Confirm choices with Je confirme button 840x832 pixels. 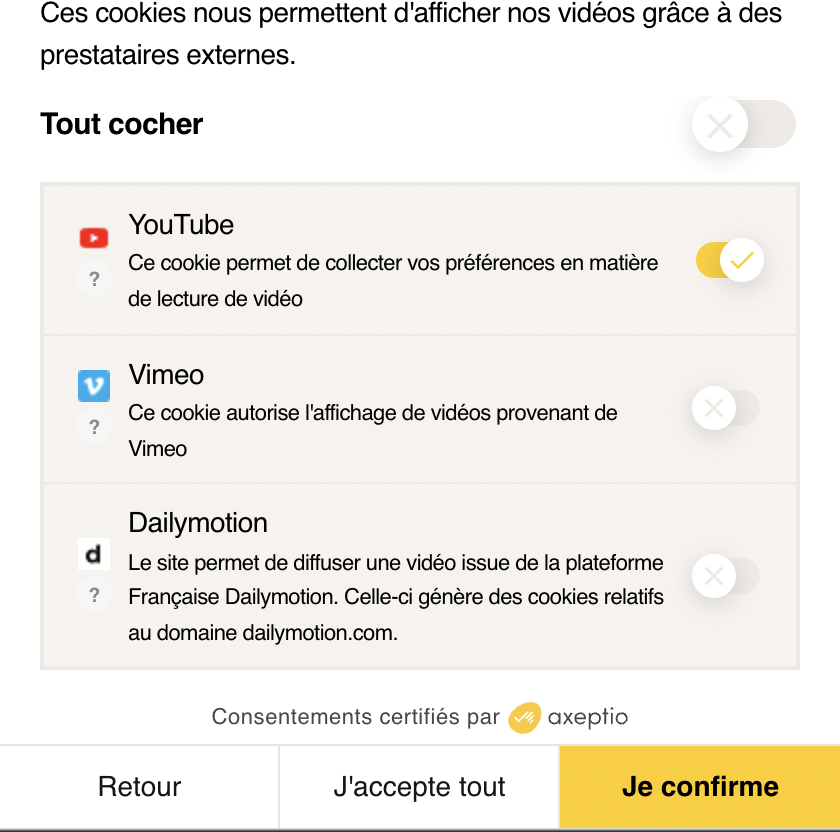point(700,787)
